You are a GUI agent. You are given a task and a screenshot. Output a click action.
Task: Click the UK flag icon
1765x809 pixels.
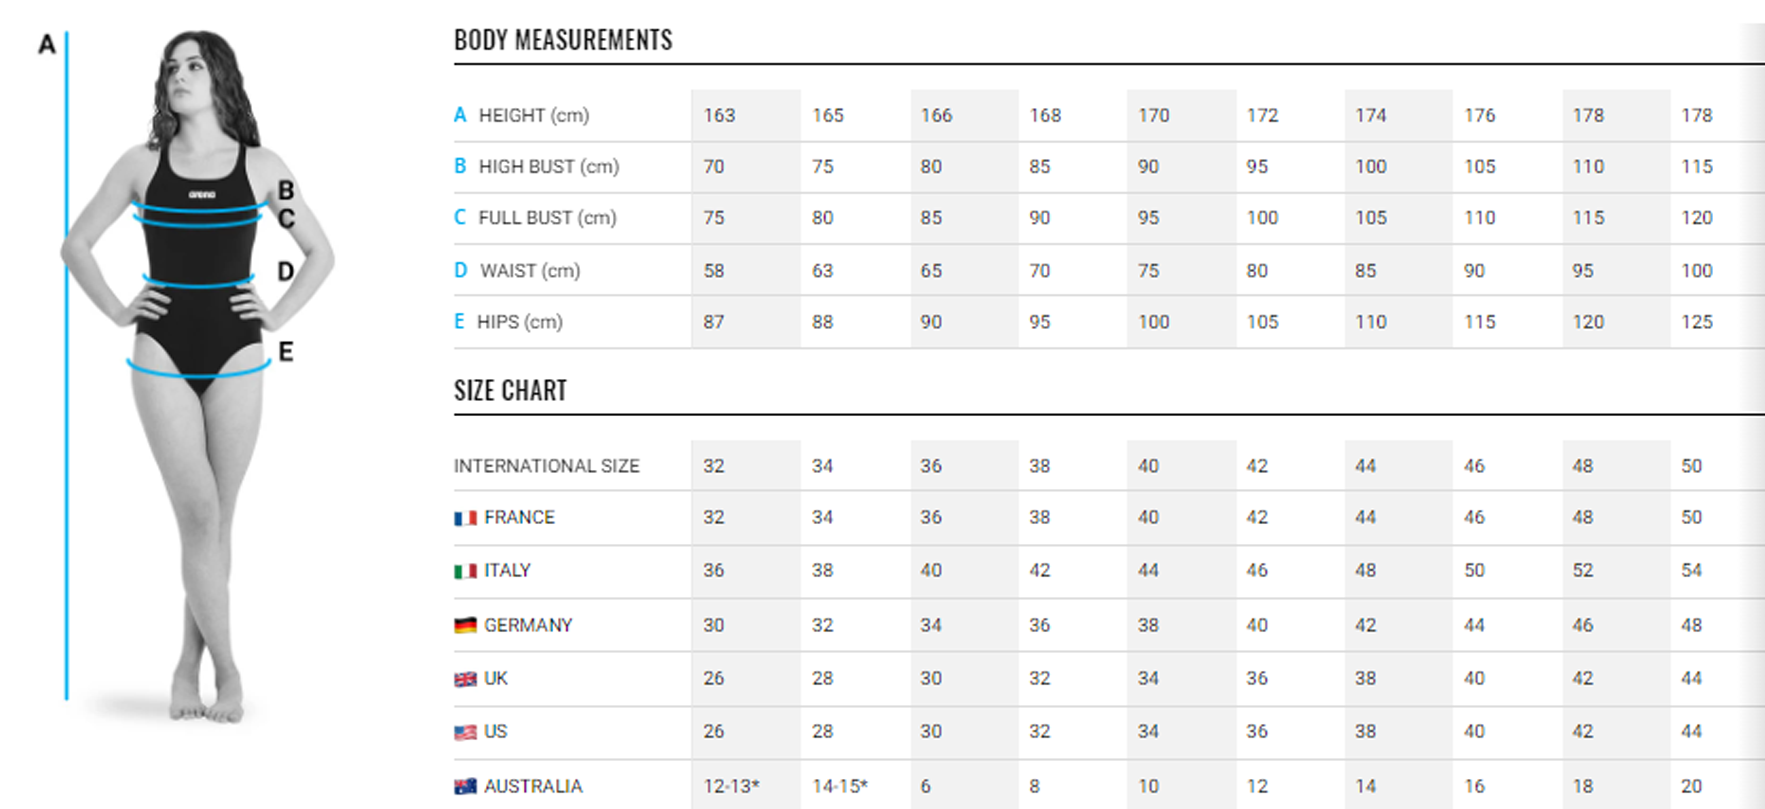(x=465, y=679)
